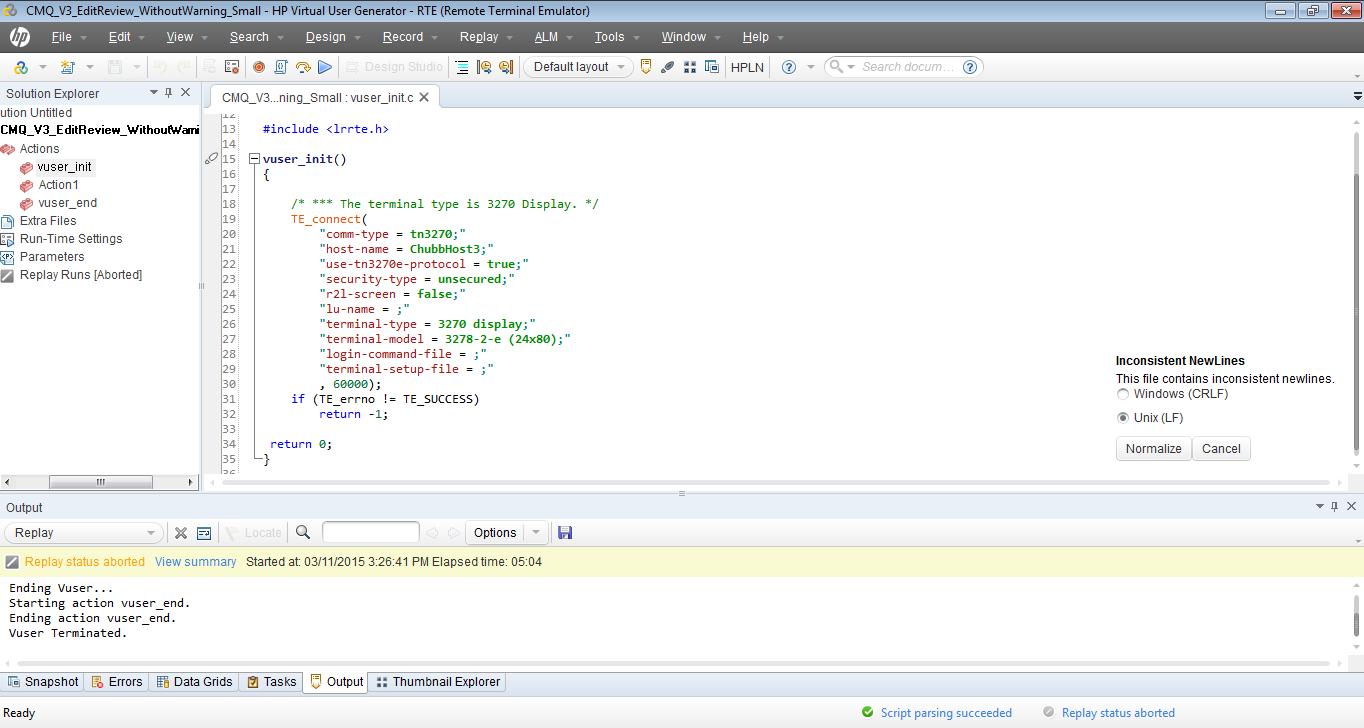Image resolution: width=1364 pixels, height=728 pixels.
Task: Click the help question mark icon
Action: (x=788, y=67)
